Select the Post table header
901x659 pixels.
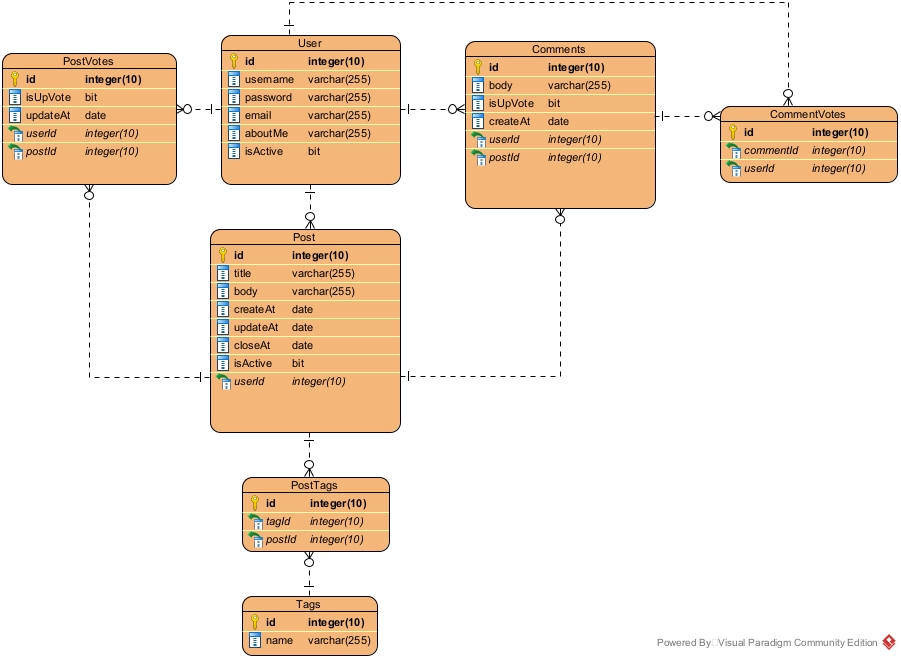tap(305, 237)
